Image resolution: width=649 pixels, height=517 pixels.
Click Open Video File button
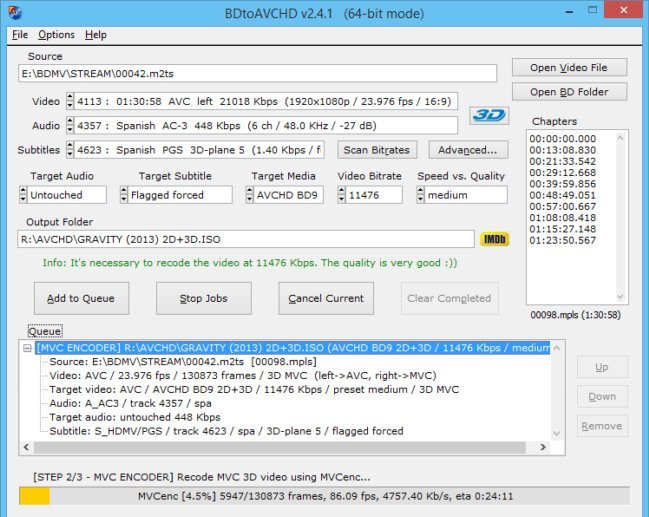[x=569, y=67]
